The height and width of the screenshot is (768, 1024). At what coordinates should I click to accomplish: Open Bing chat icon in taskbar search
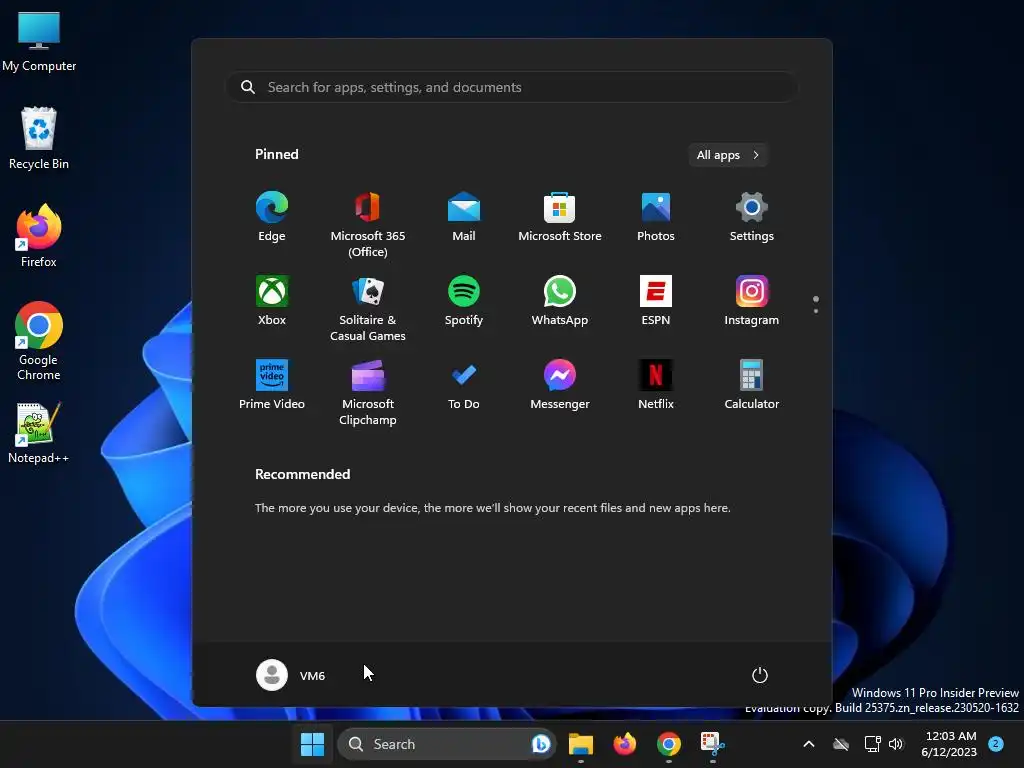[541, 744]
